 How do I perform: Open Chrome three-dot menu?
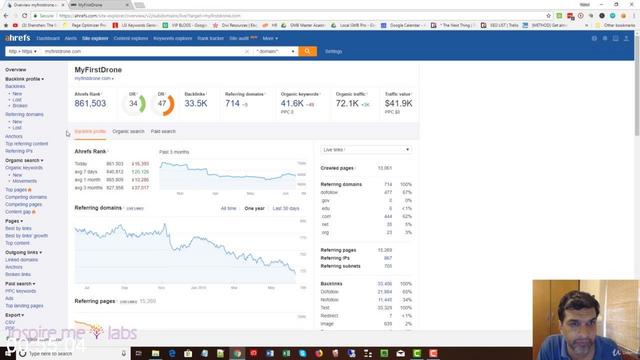tap(634, 16)
